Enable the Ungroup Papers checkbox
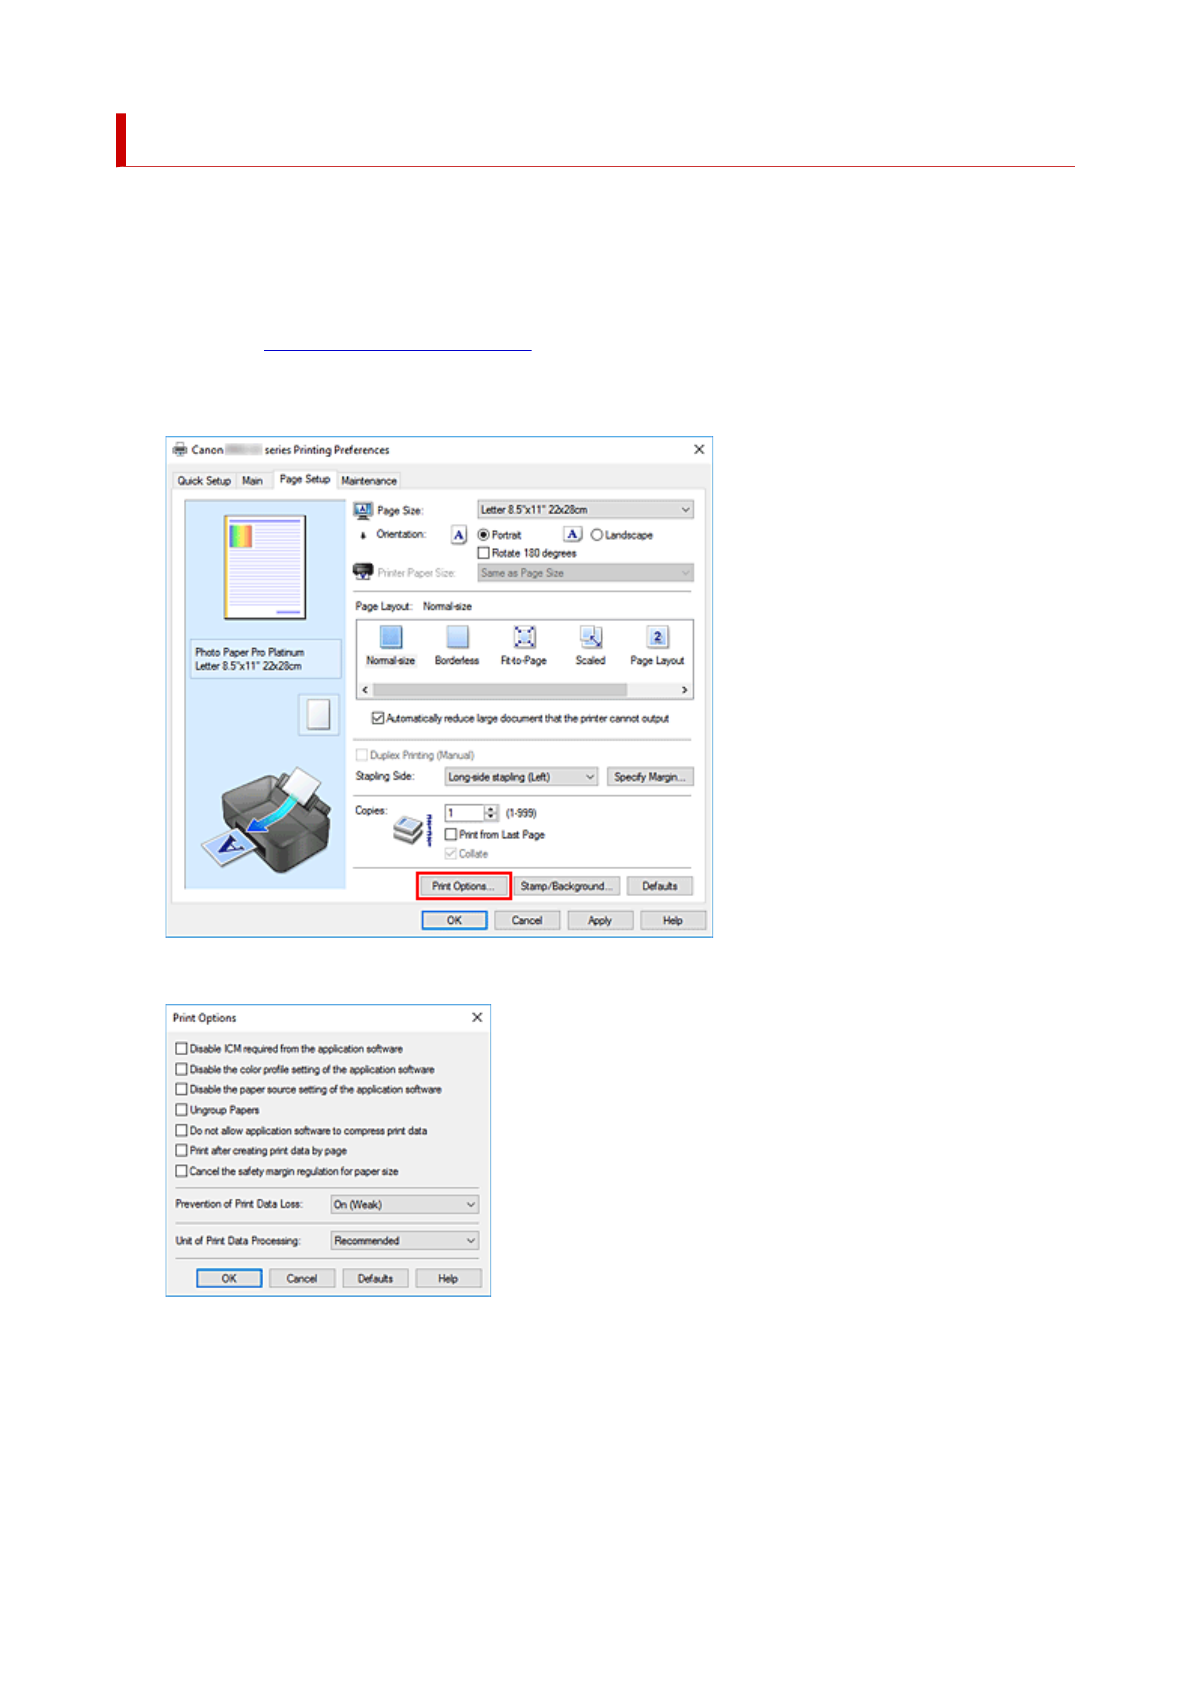This screenshot has height=1684, width=1191. (x=182, y=1110)
